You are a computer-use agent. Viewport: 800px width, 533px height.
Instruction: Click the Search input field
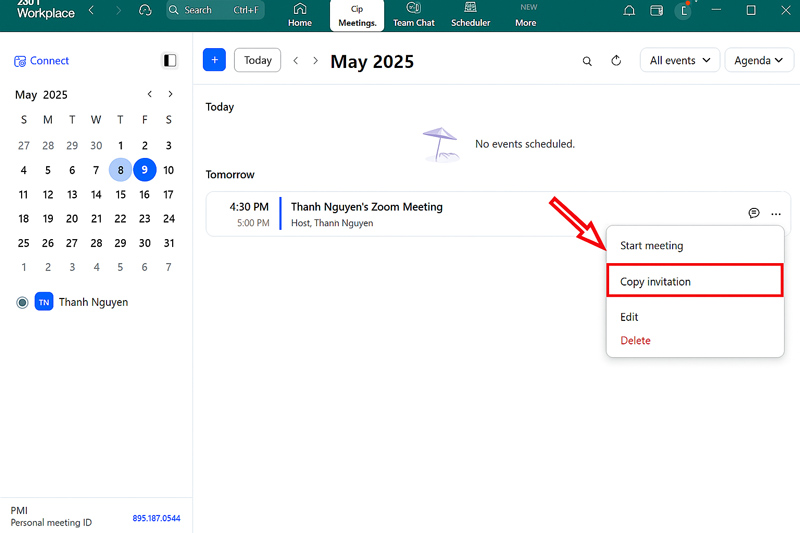tap(214, 10)
